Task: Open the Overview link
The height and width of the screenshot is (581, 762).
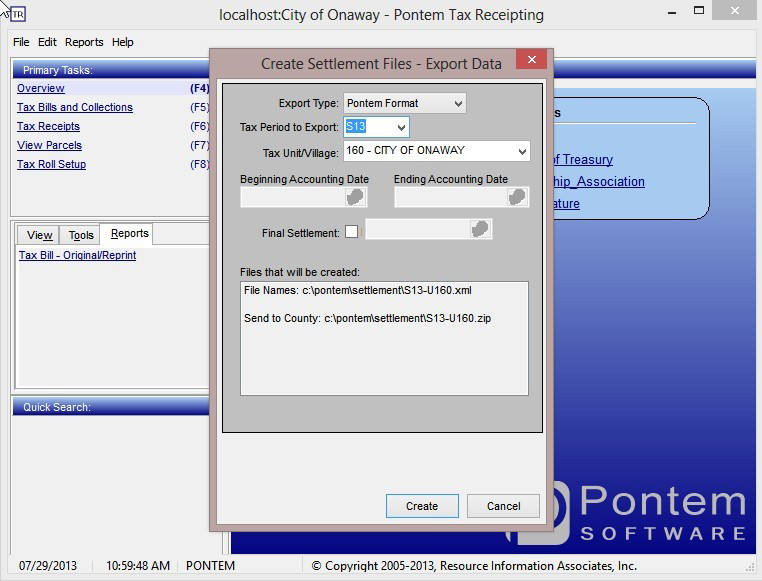Action: [x=41, y=88]
